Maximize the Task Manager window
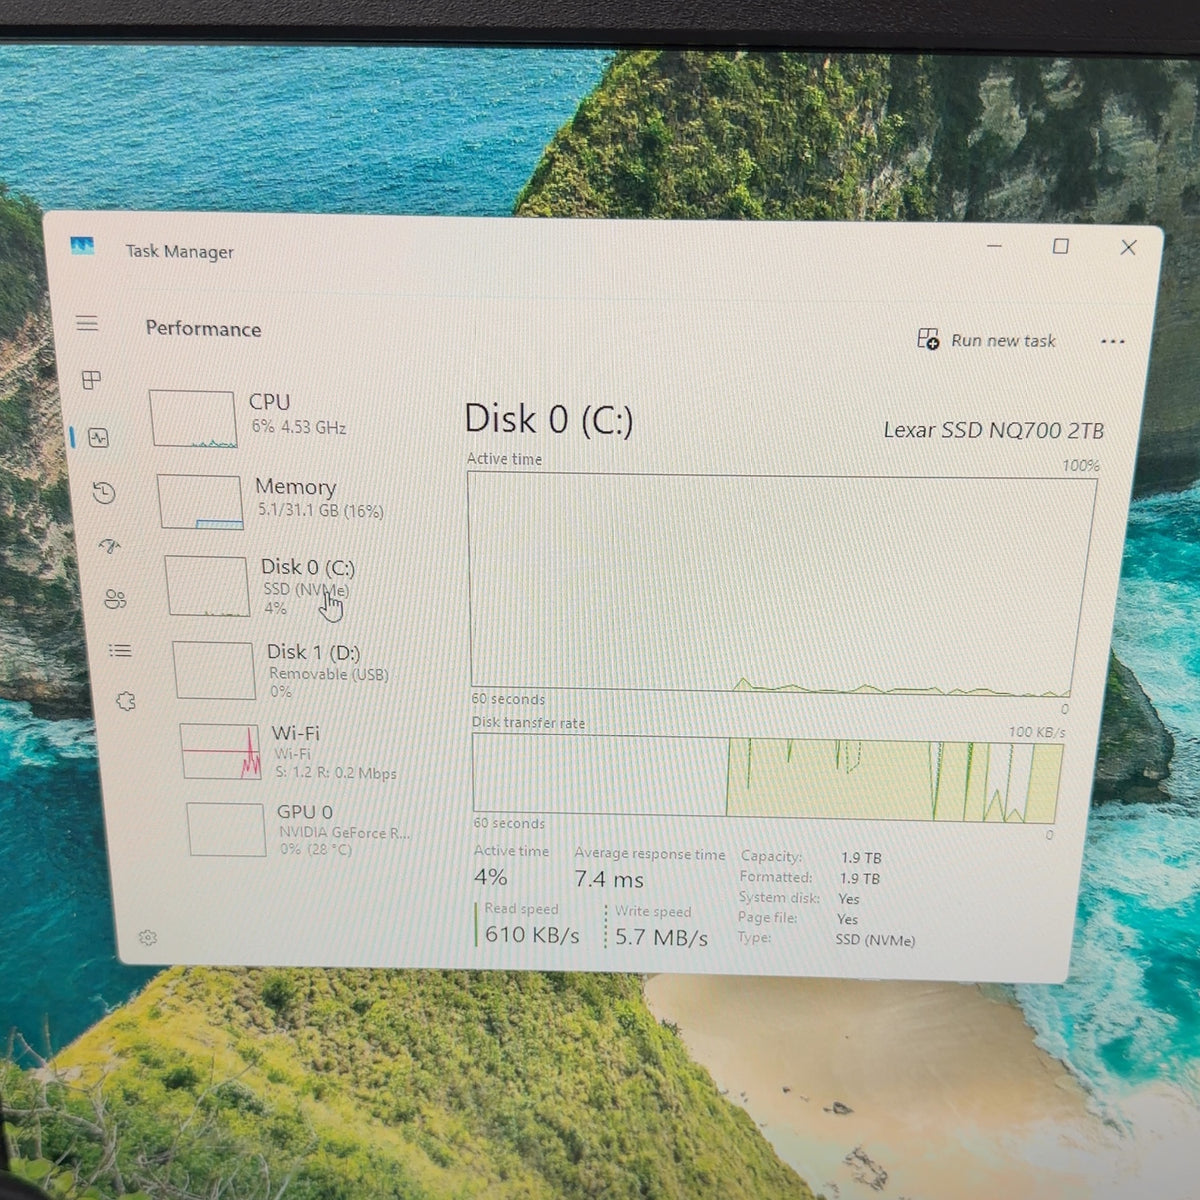1200x1200 pixels. (x=1061, y=246)
